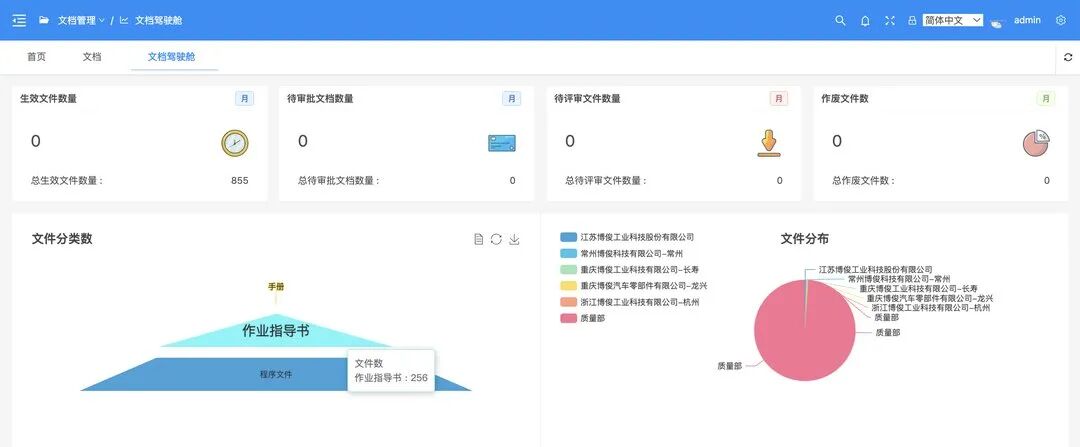
Task: Click the 月 tag on 待评审文件数量 card
Action: click(x=779, y=98)
